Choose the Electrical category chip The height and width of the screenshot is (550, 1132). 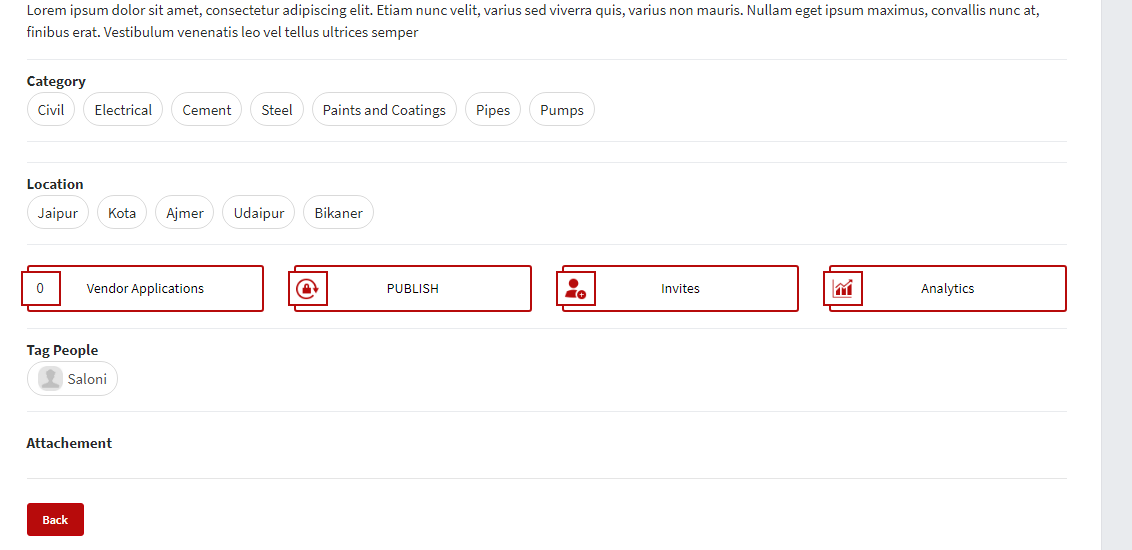123,110
